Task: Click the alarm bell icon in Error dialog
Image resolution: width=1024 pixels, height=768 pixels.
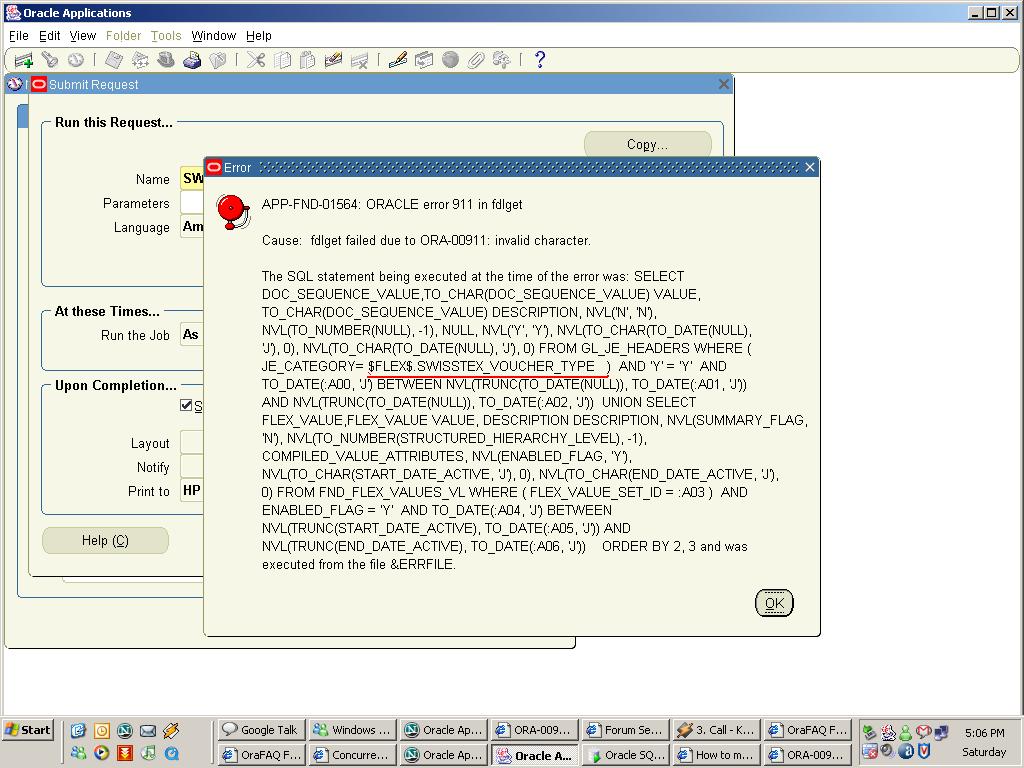Action: click(x=232, y=212)
